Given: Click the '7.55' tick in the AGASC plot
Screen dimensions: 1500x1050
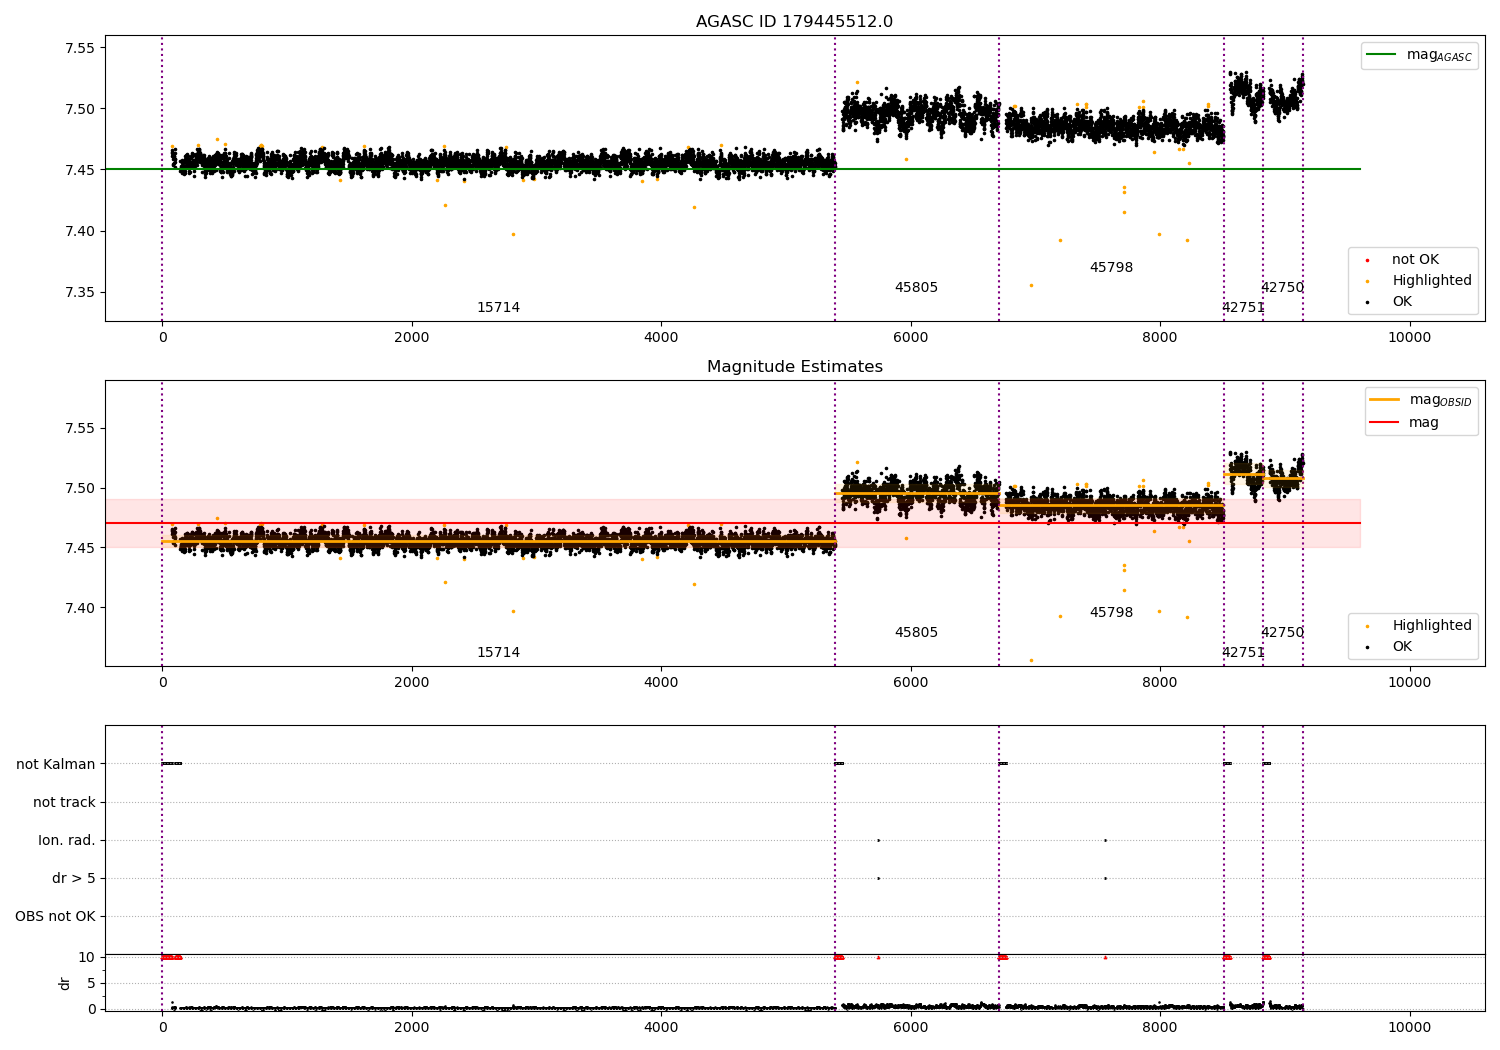Looking at the screenshot, I should 80,48.
